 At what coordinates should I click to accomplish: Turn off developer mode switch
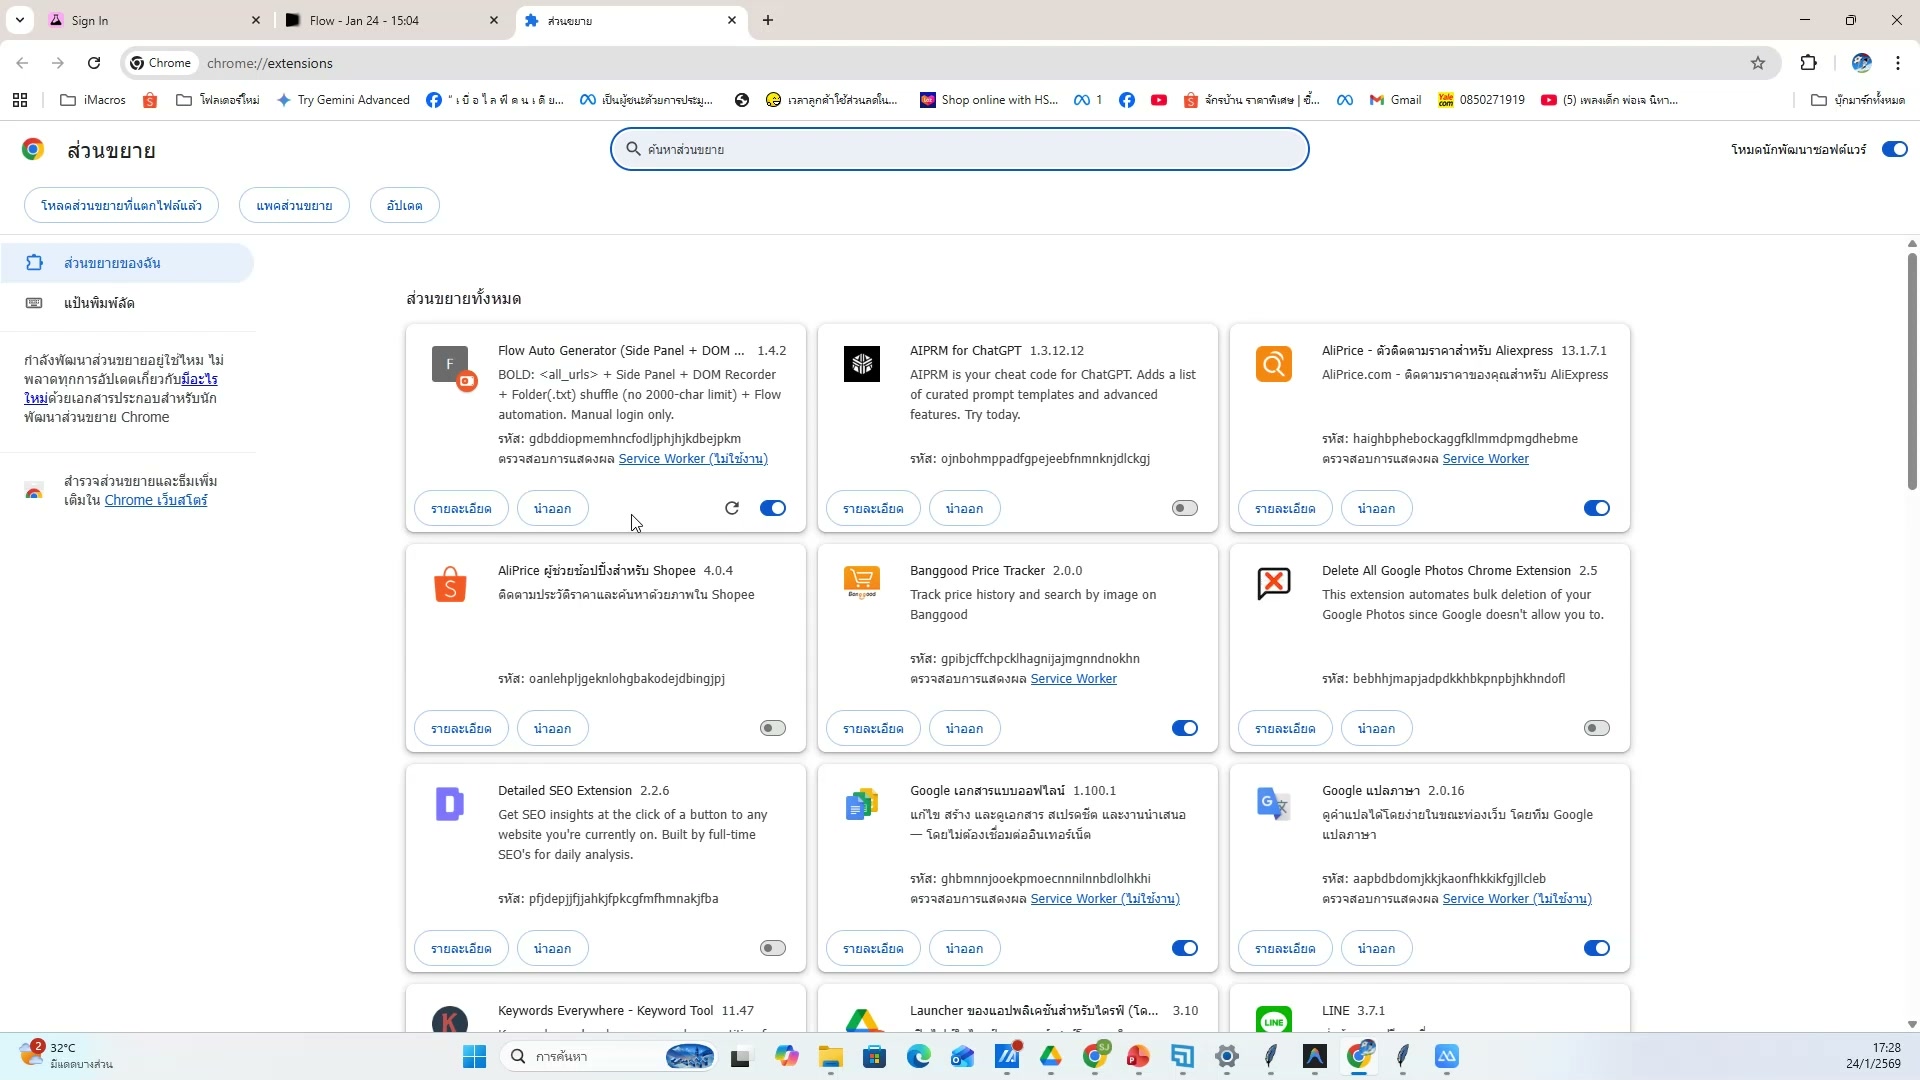(1894, 149)
